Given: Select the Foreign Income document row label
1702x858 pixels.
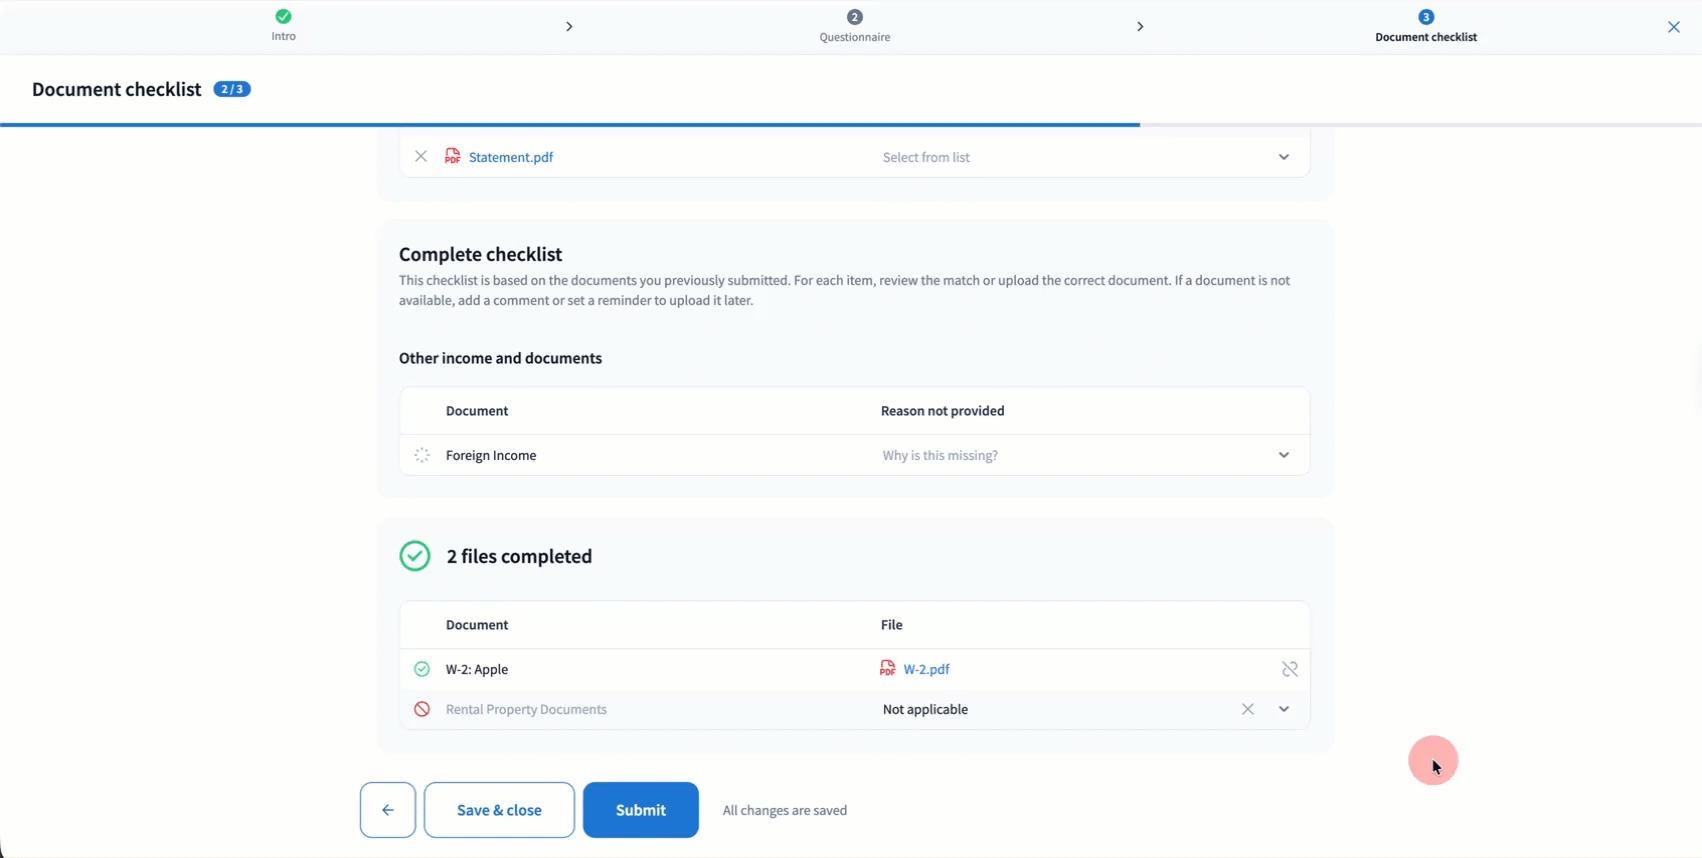Looking at the screenshot, I should (491, 455).
